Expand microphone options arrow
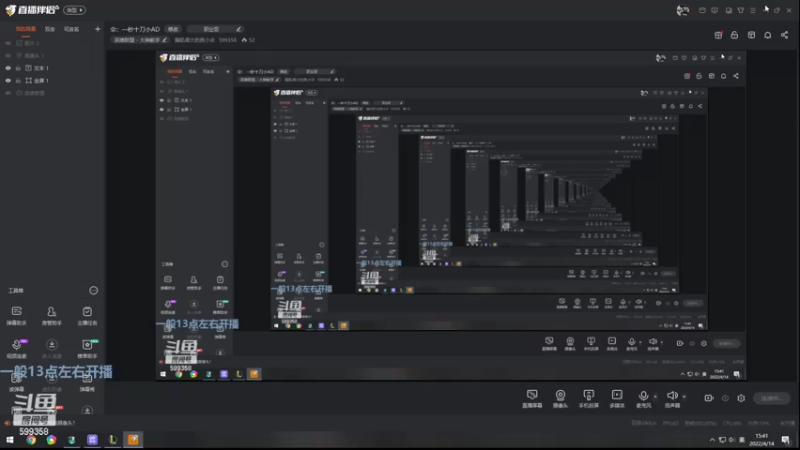Viewport: 800px width, 450px height. coord(656,396)
